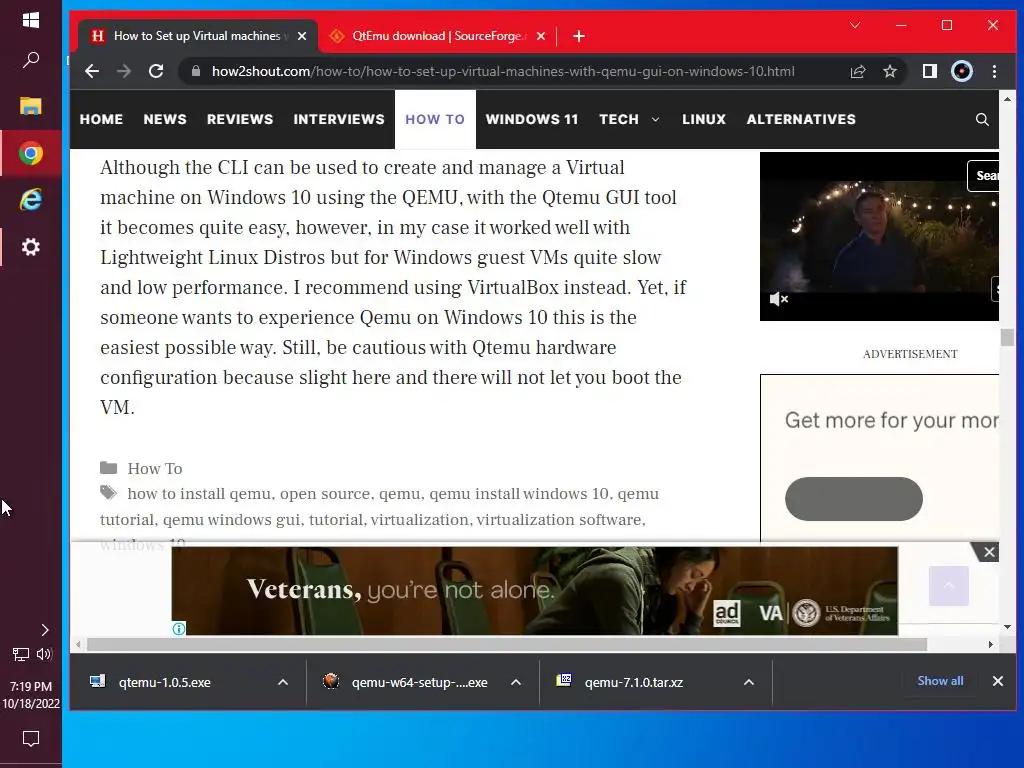This screenshot has width=1024, height=768.
Task: Click the horizontal page scrollbar
Action: pos(507,645)
